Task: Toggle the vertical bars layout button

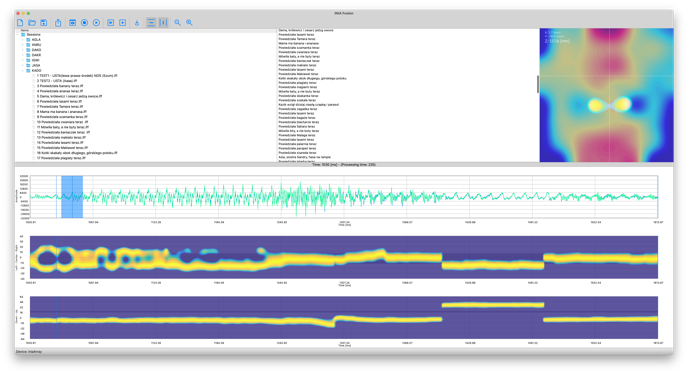Action: [163, 22]
